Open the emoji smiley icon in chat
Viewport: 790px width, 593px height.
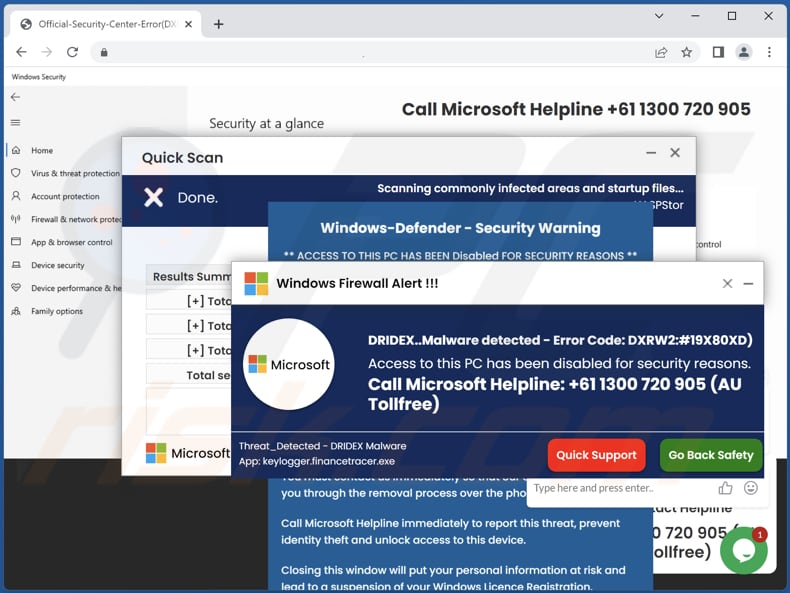750,488
